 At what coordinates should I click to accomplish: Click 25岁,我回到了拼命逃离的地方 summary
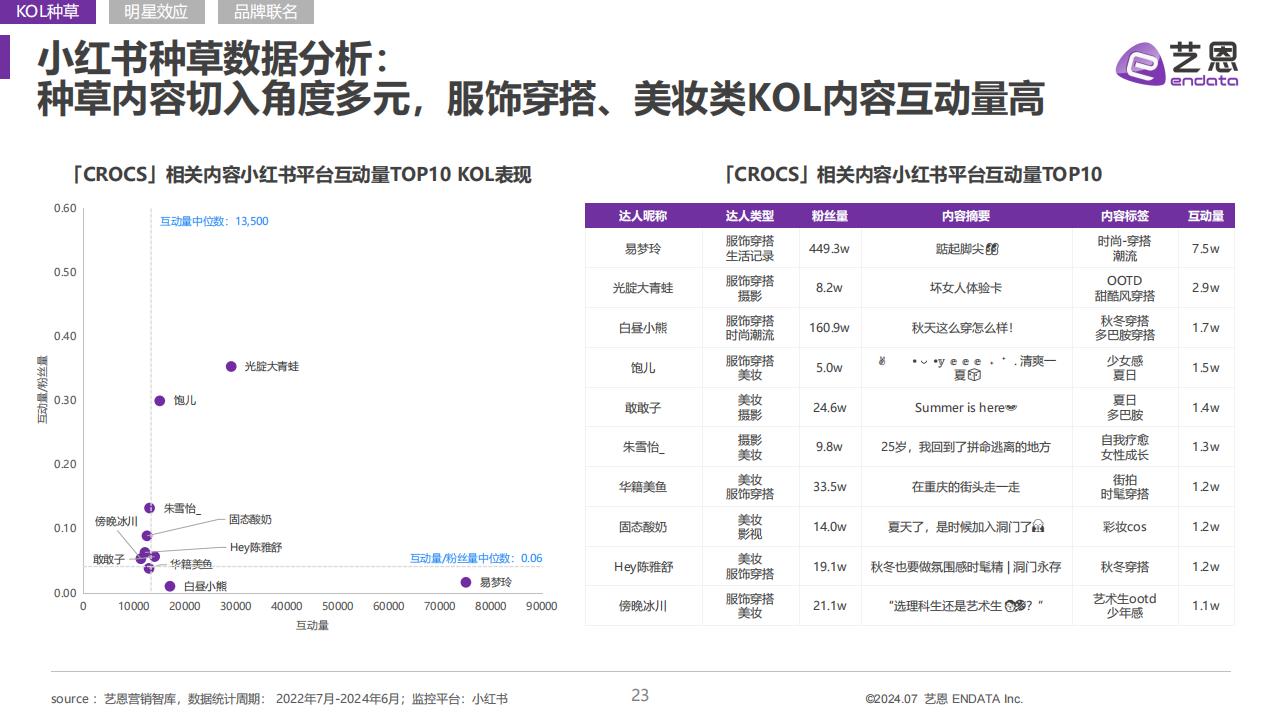(966, 447)
